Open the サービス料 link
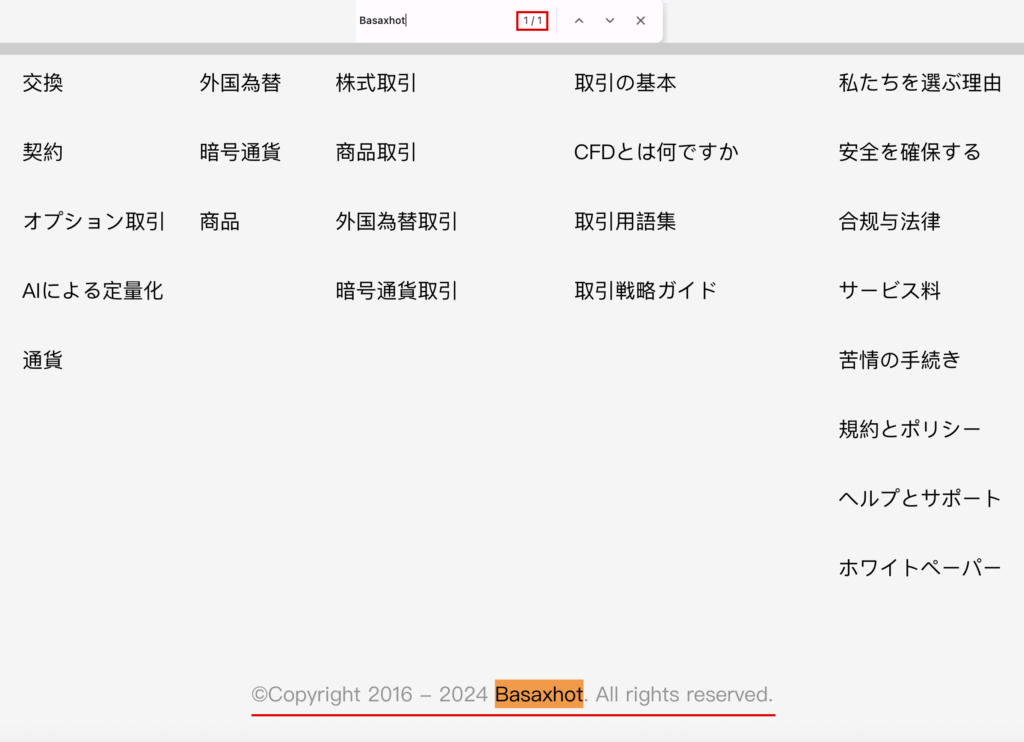The height and width of the screenshot is (742, 1024). tap(889, 291)
